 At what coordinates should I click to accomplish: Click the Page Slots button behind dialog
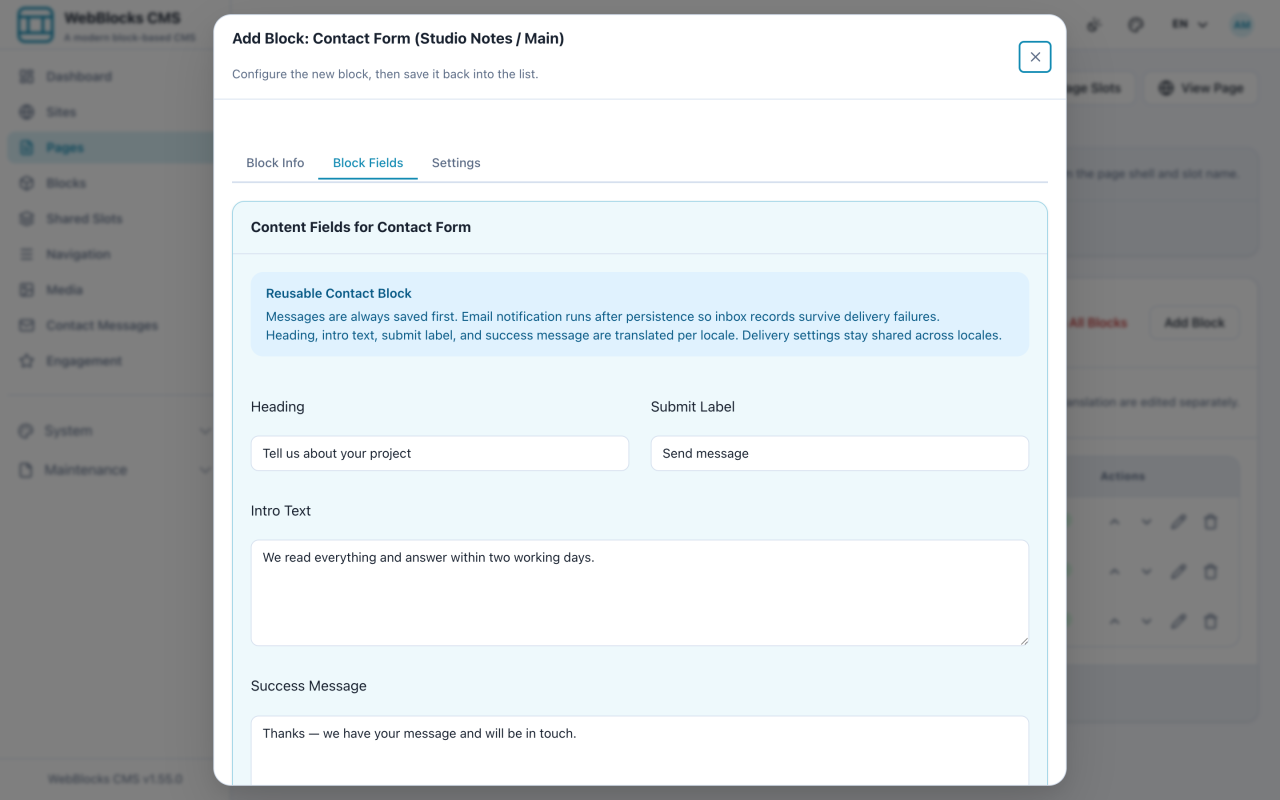[x=1098, y=88]
